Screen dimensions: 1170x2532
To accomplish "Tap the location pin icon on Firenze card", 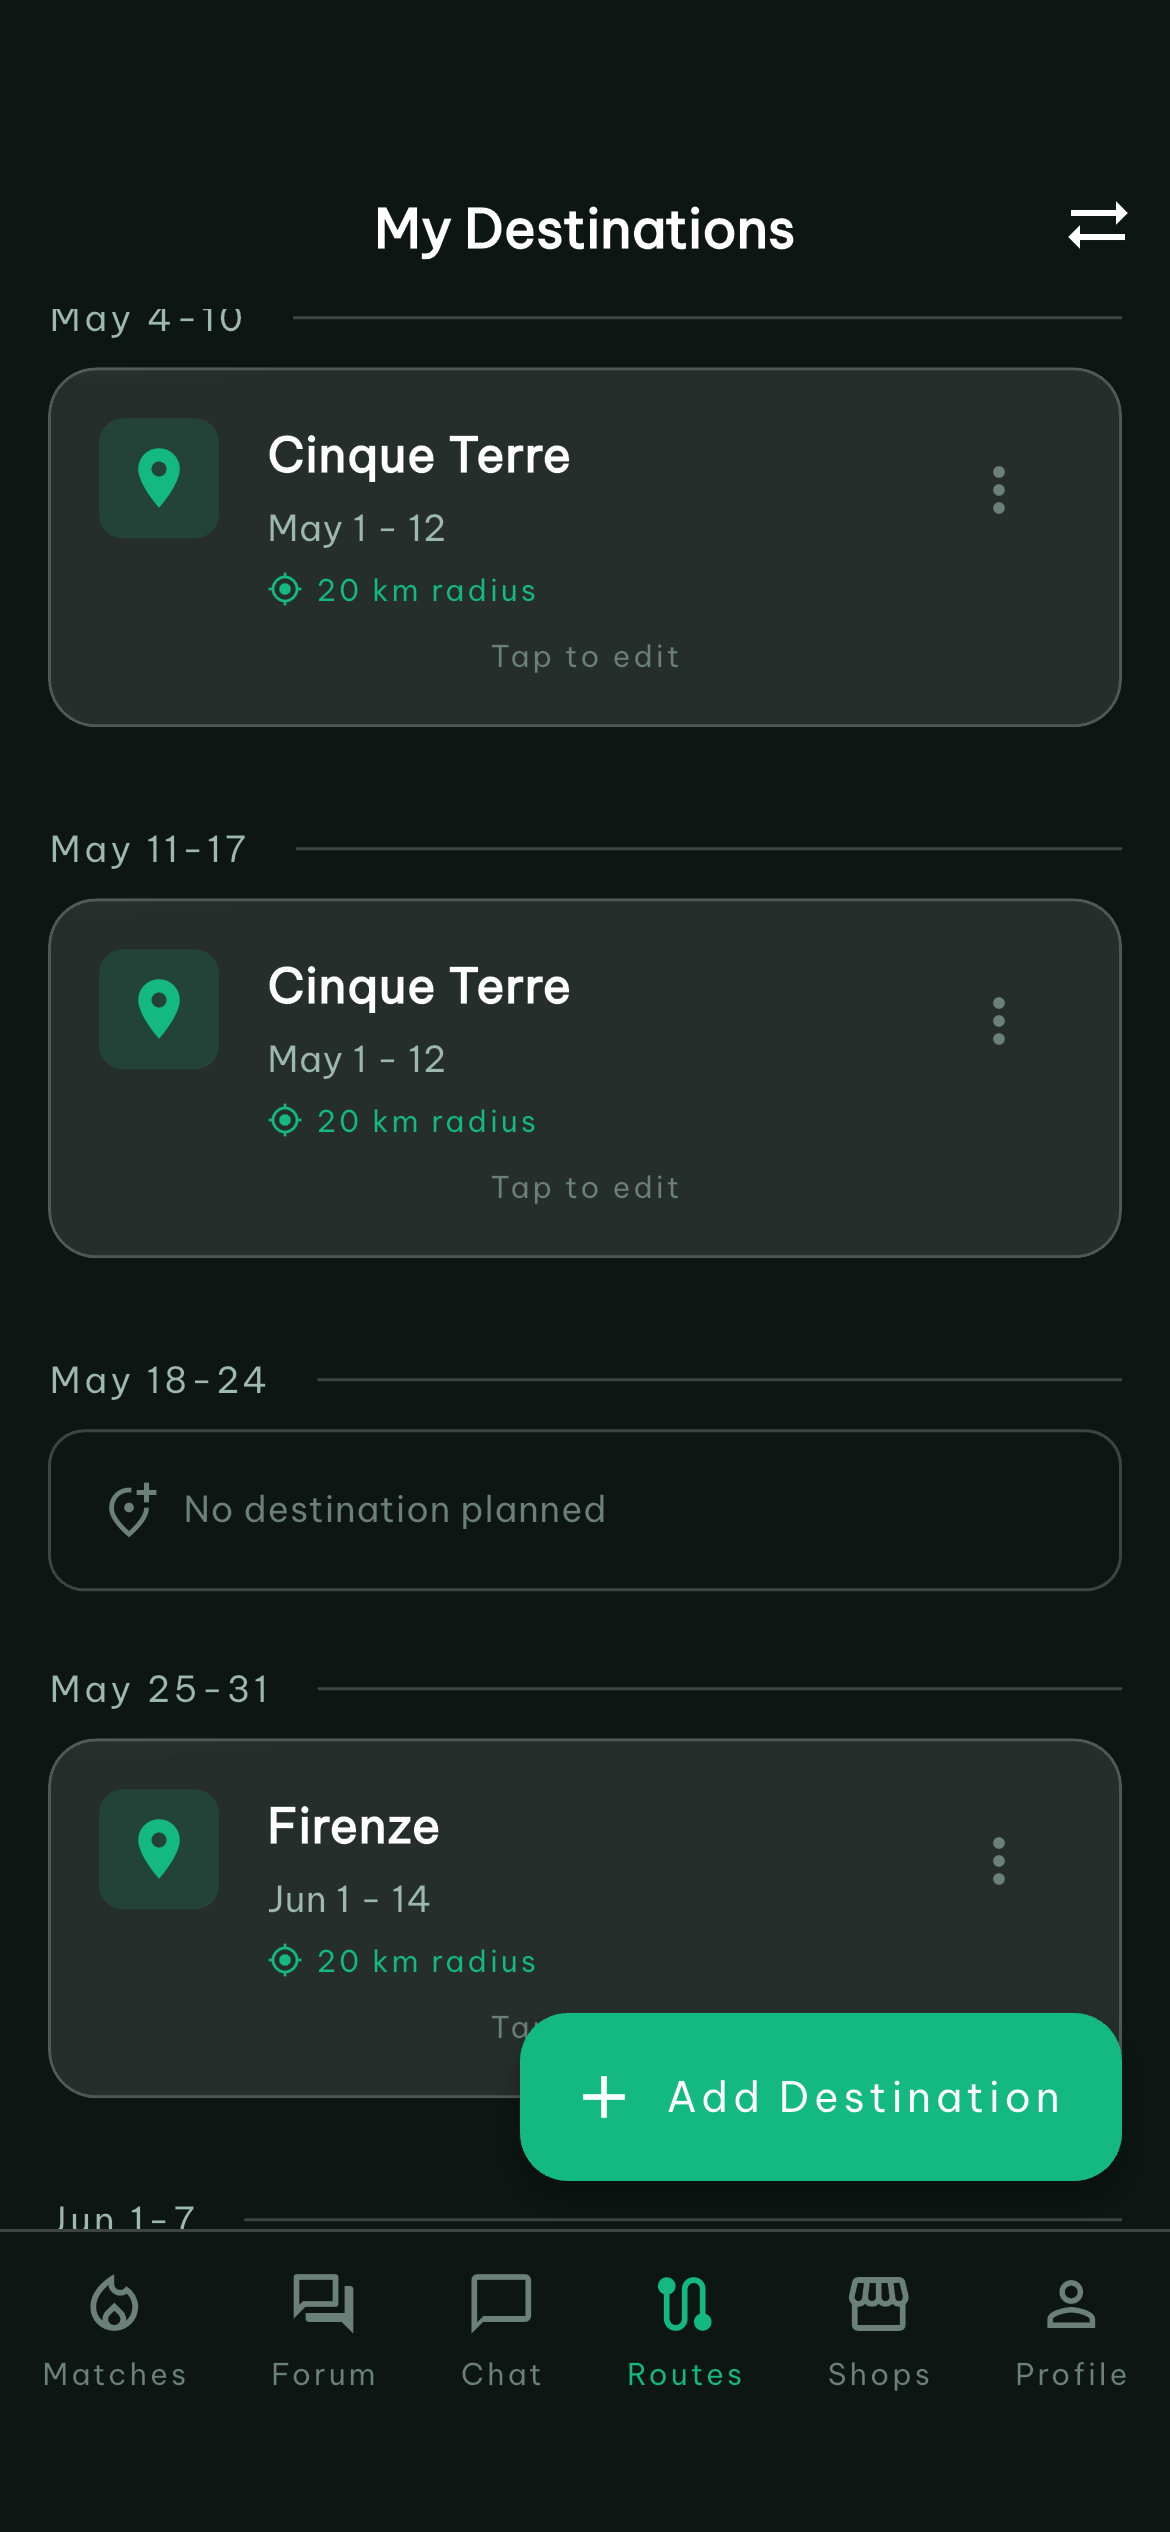I will pyautogui.click(x=159, y=1849).
